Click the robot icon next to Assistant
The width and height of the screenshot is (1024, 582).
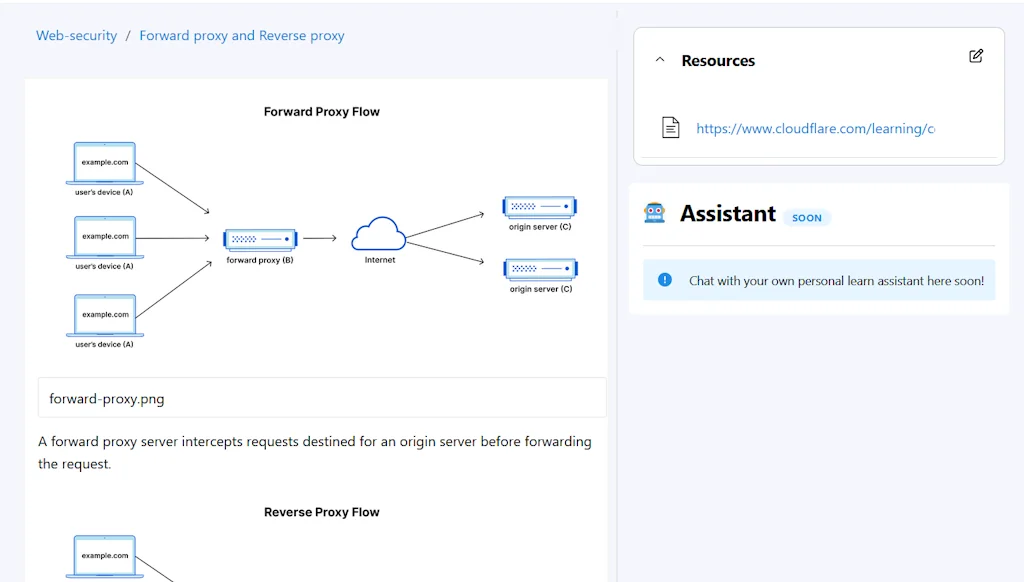(x=655, y=212)
